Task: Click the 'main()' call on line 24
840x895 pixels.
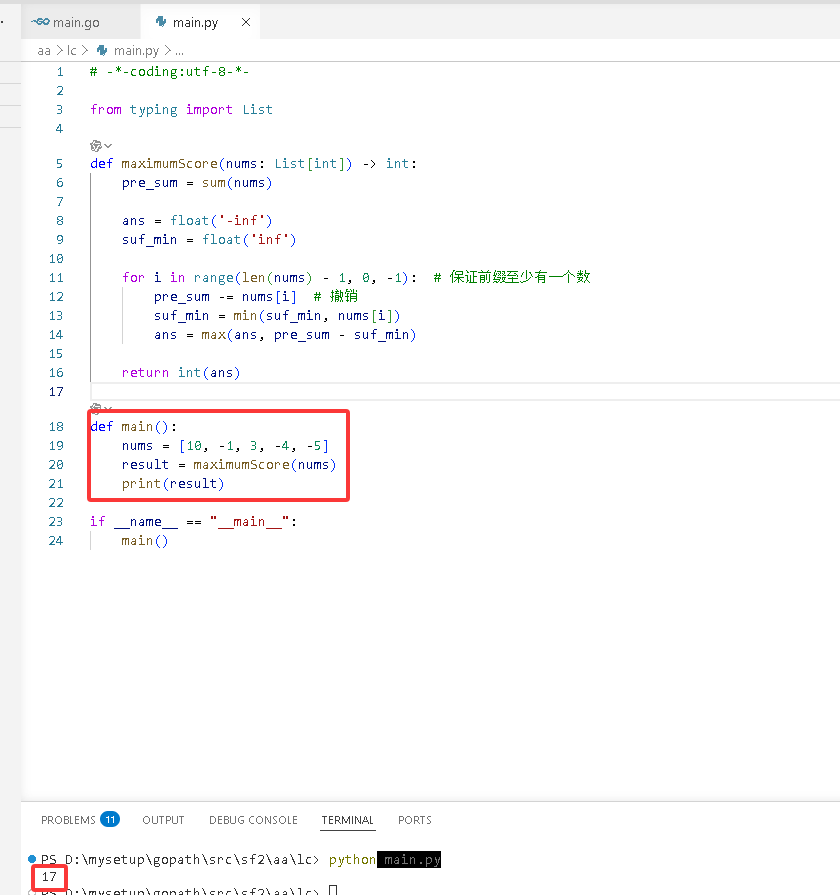Action: coord(144,541)
